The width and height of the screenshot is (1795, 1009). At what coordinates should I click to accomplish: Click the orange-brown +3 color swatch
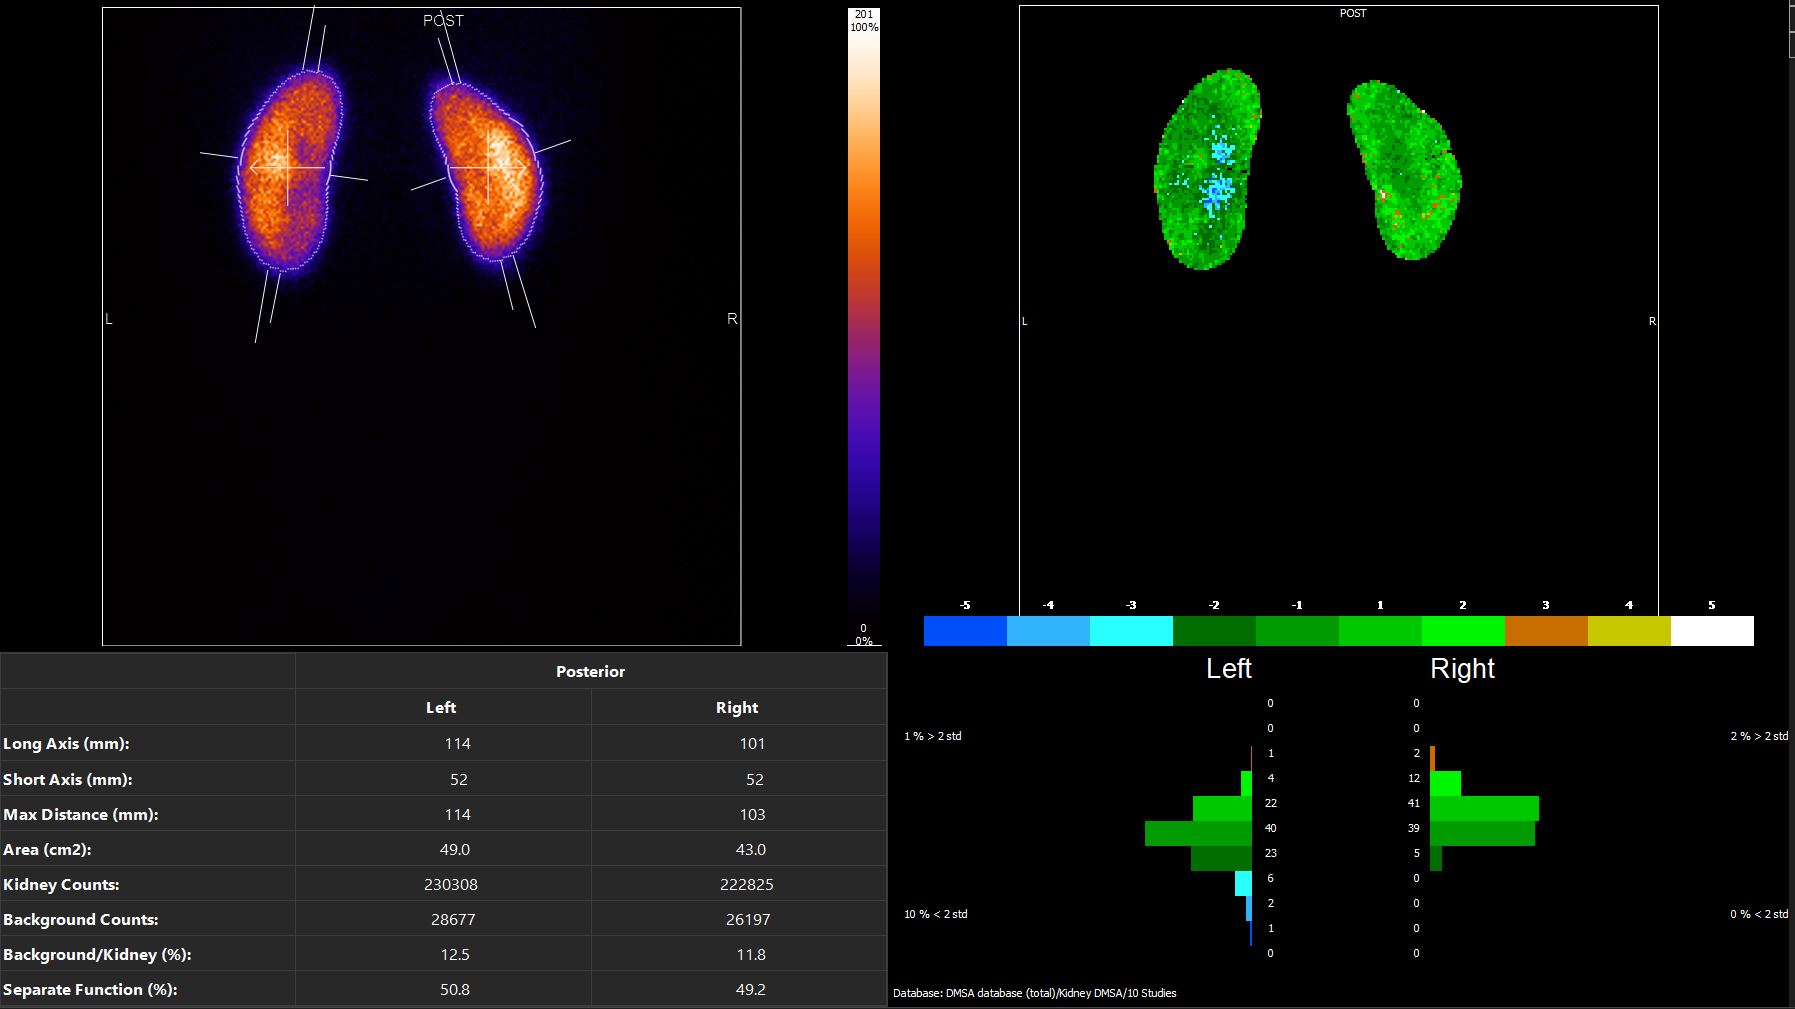tap(1546, 630)
